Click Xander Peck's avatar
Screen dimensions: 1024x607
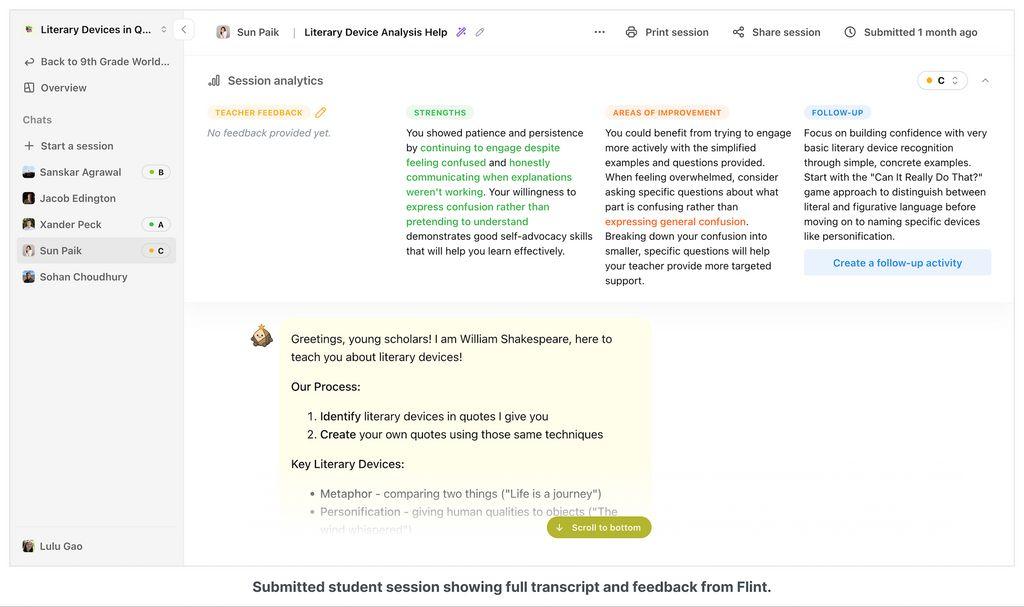click(29, 224)
